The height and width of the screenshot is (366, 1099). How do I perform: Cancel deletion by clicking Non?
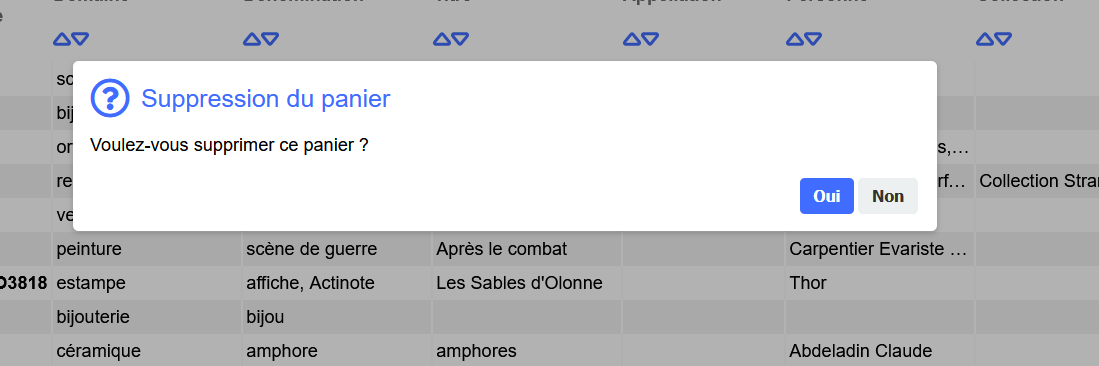[x=887, y=196]
